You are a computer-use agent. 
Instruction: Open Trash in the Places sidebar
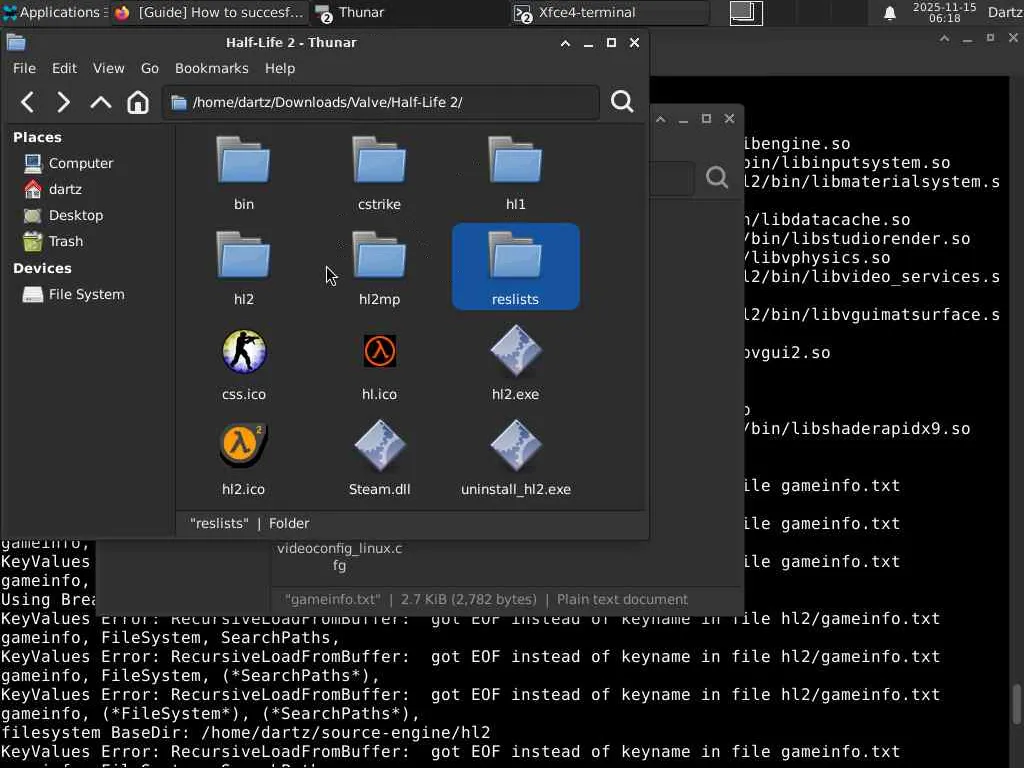click(53, 242)
